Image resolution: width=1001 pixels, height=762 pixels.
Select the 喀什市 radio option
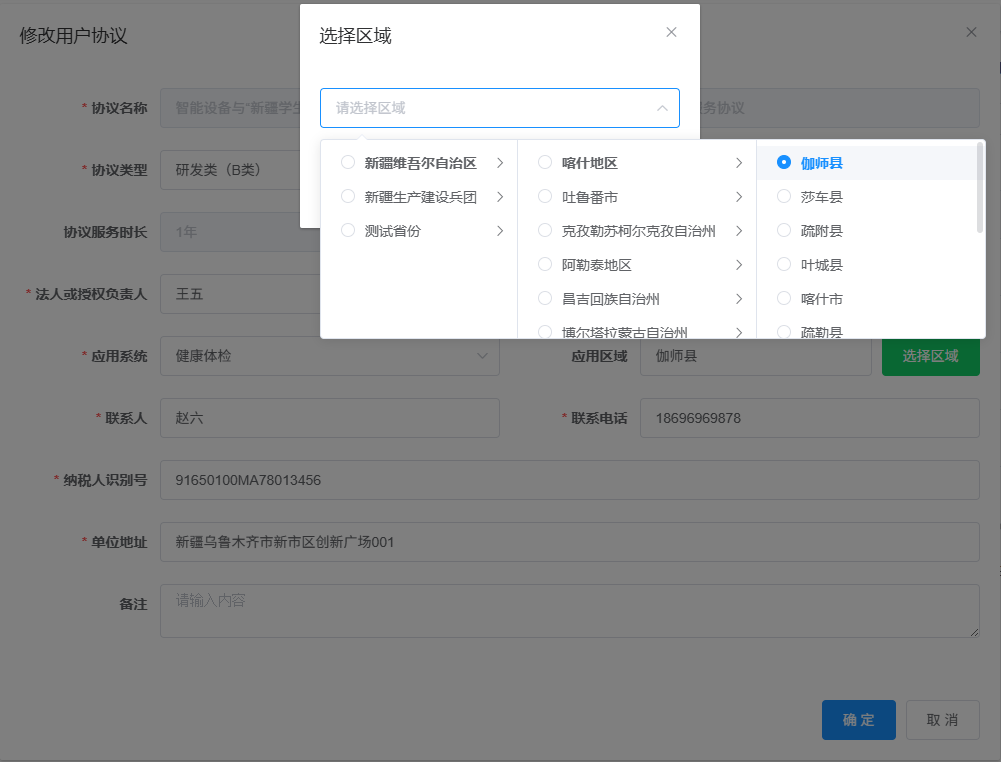[x=784, y=299]
